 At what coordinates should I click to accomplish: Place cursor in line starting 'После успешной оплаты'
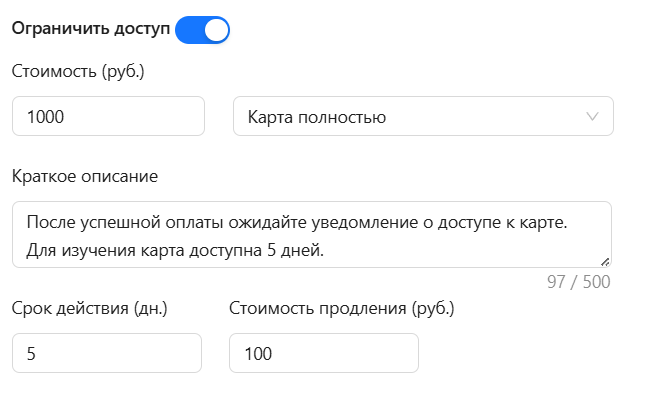tap(297, 221)
